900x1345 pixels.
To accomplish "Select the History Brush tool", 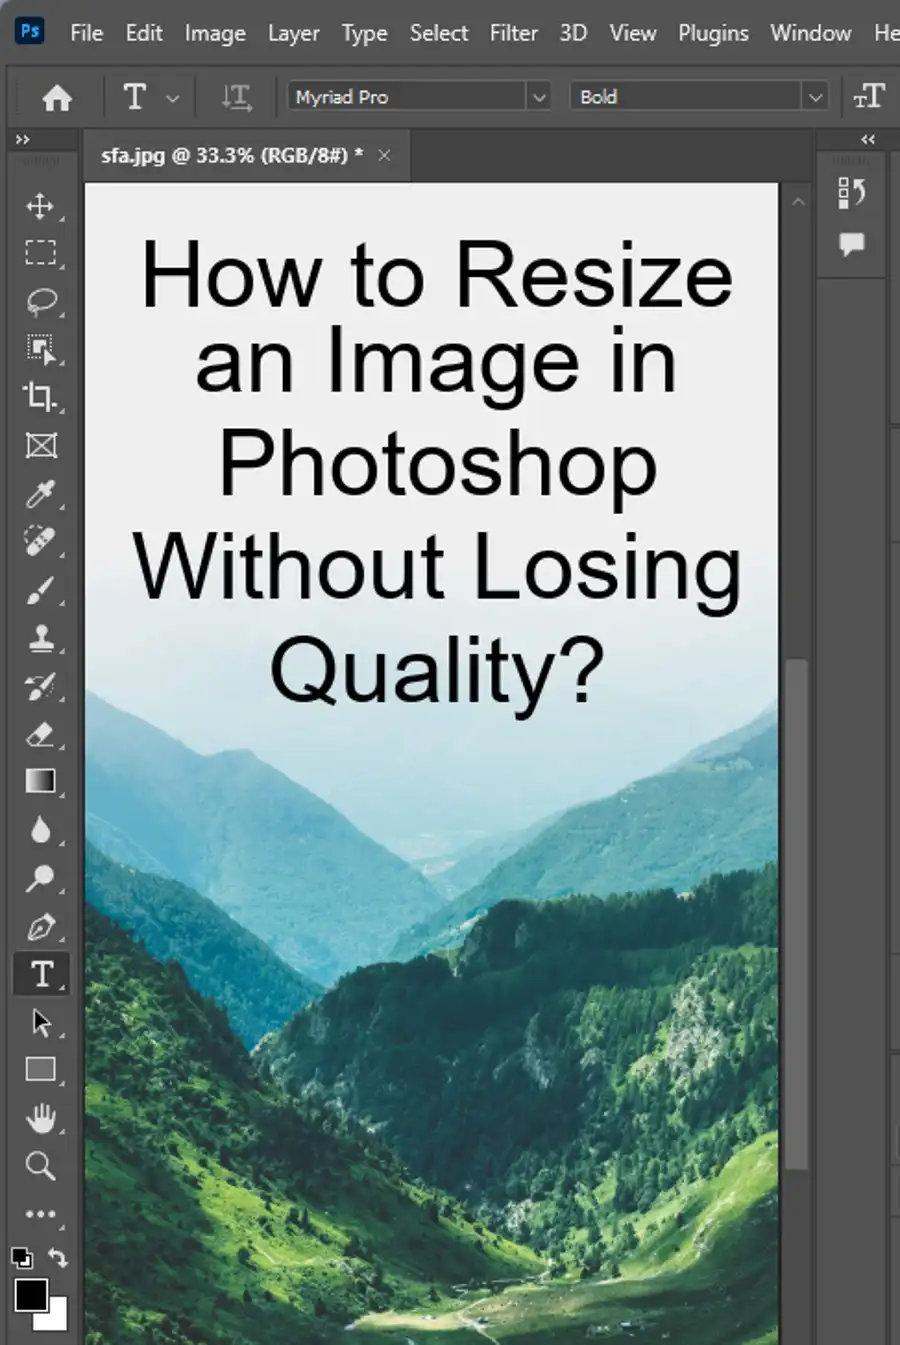I will [40, 686].
